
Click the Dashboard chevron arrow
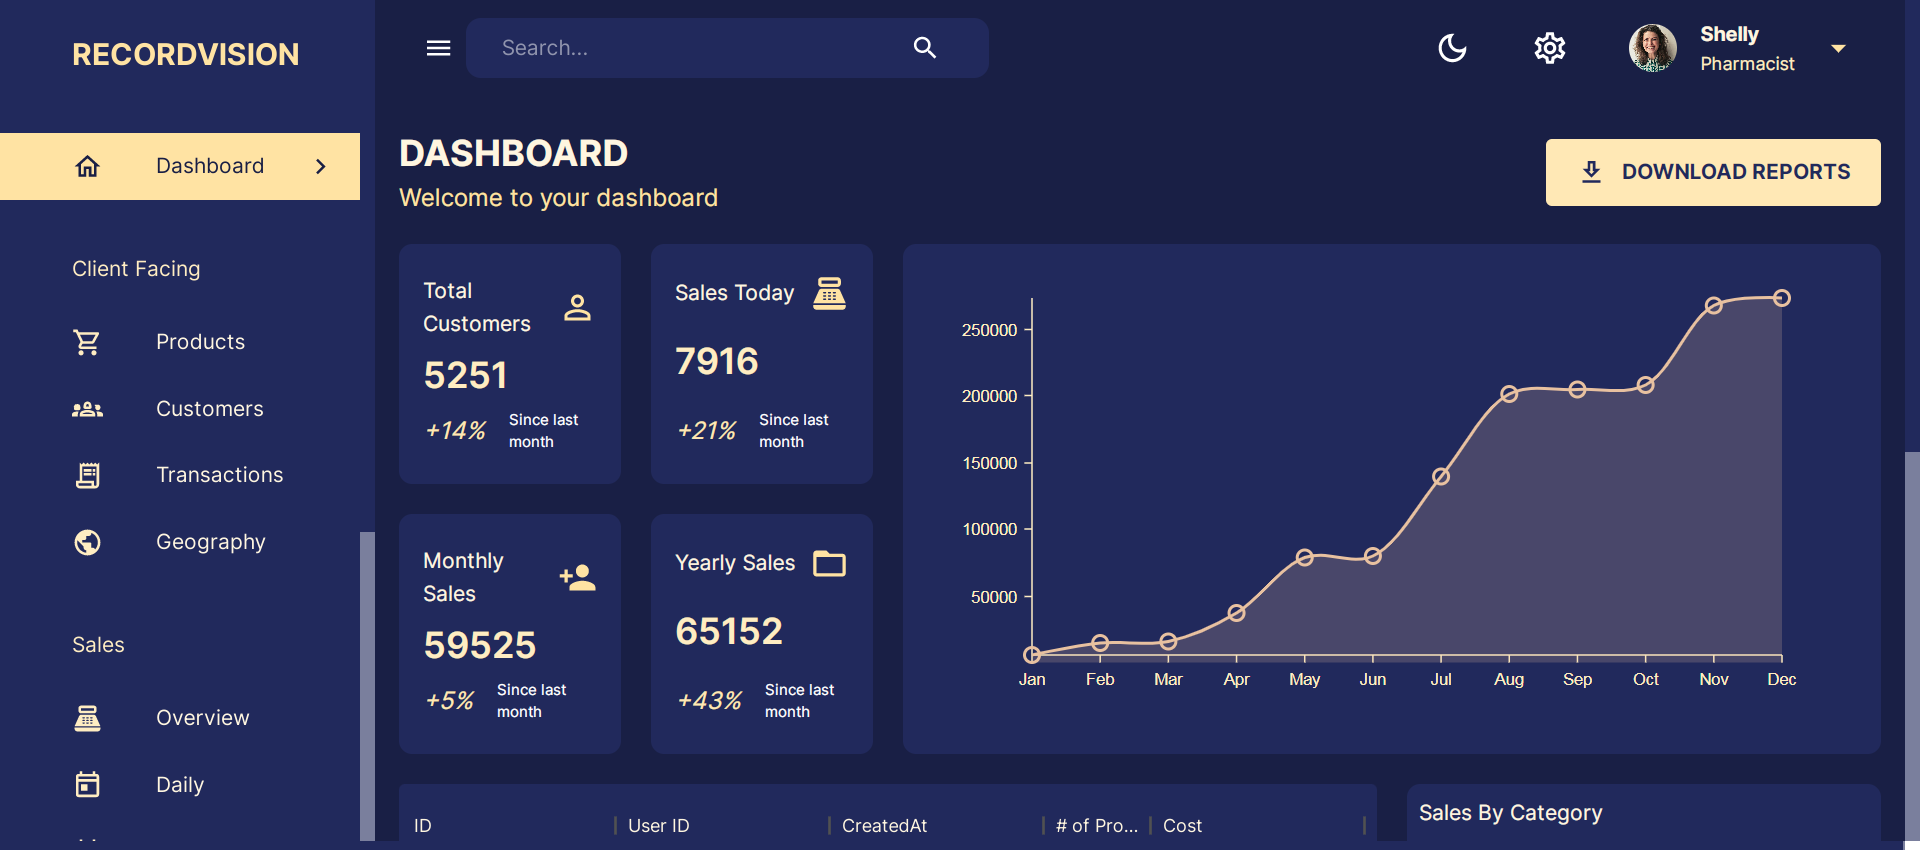point(321,166)
